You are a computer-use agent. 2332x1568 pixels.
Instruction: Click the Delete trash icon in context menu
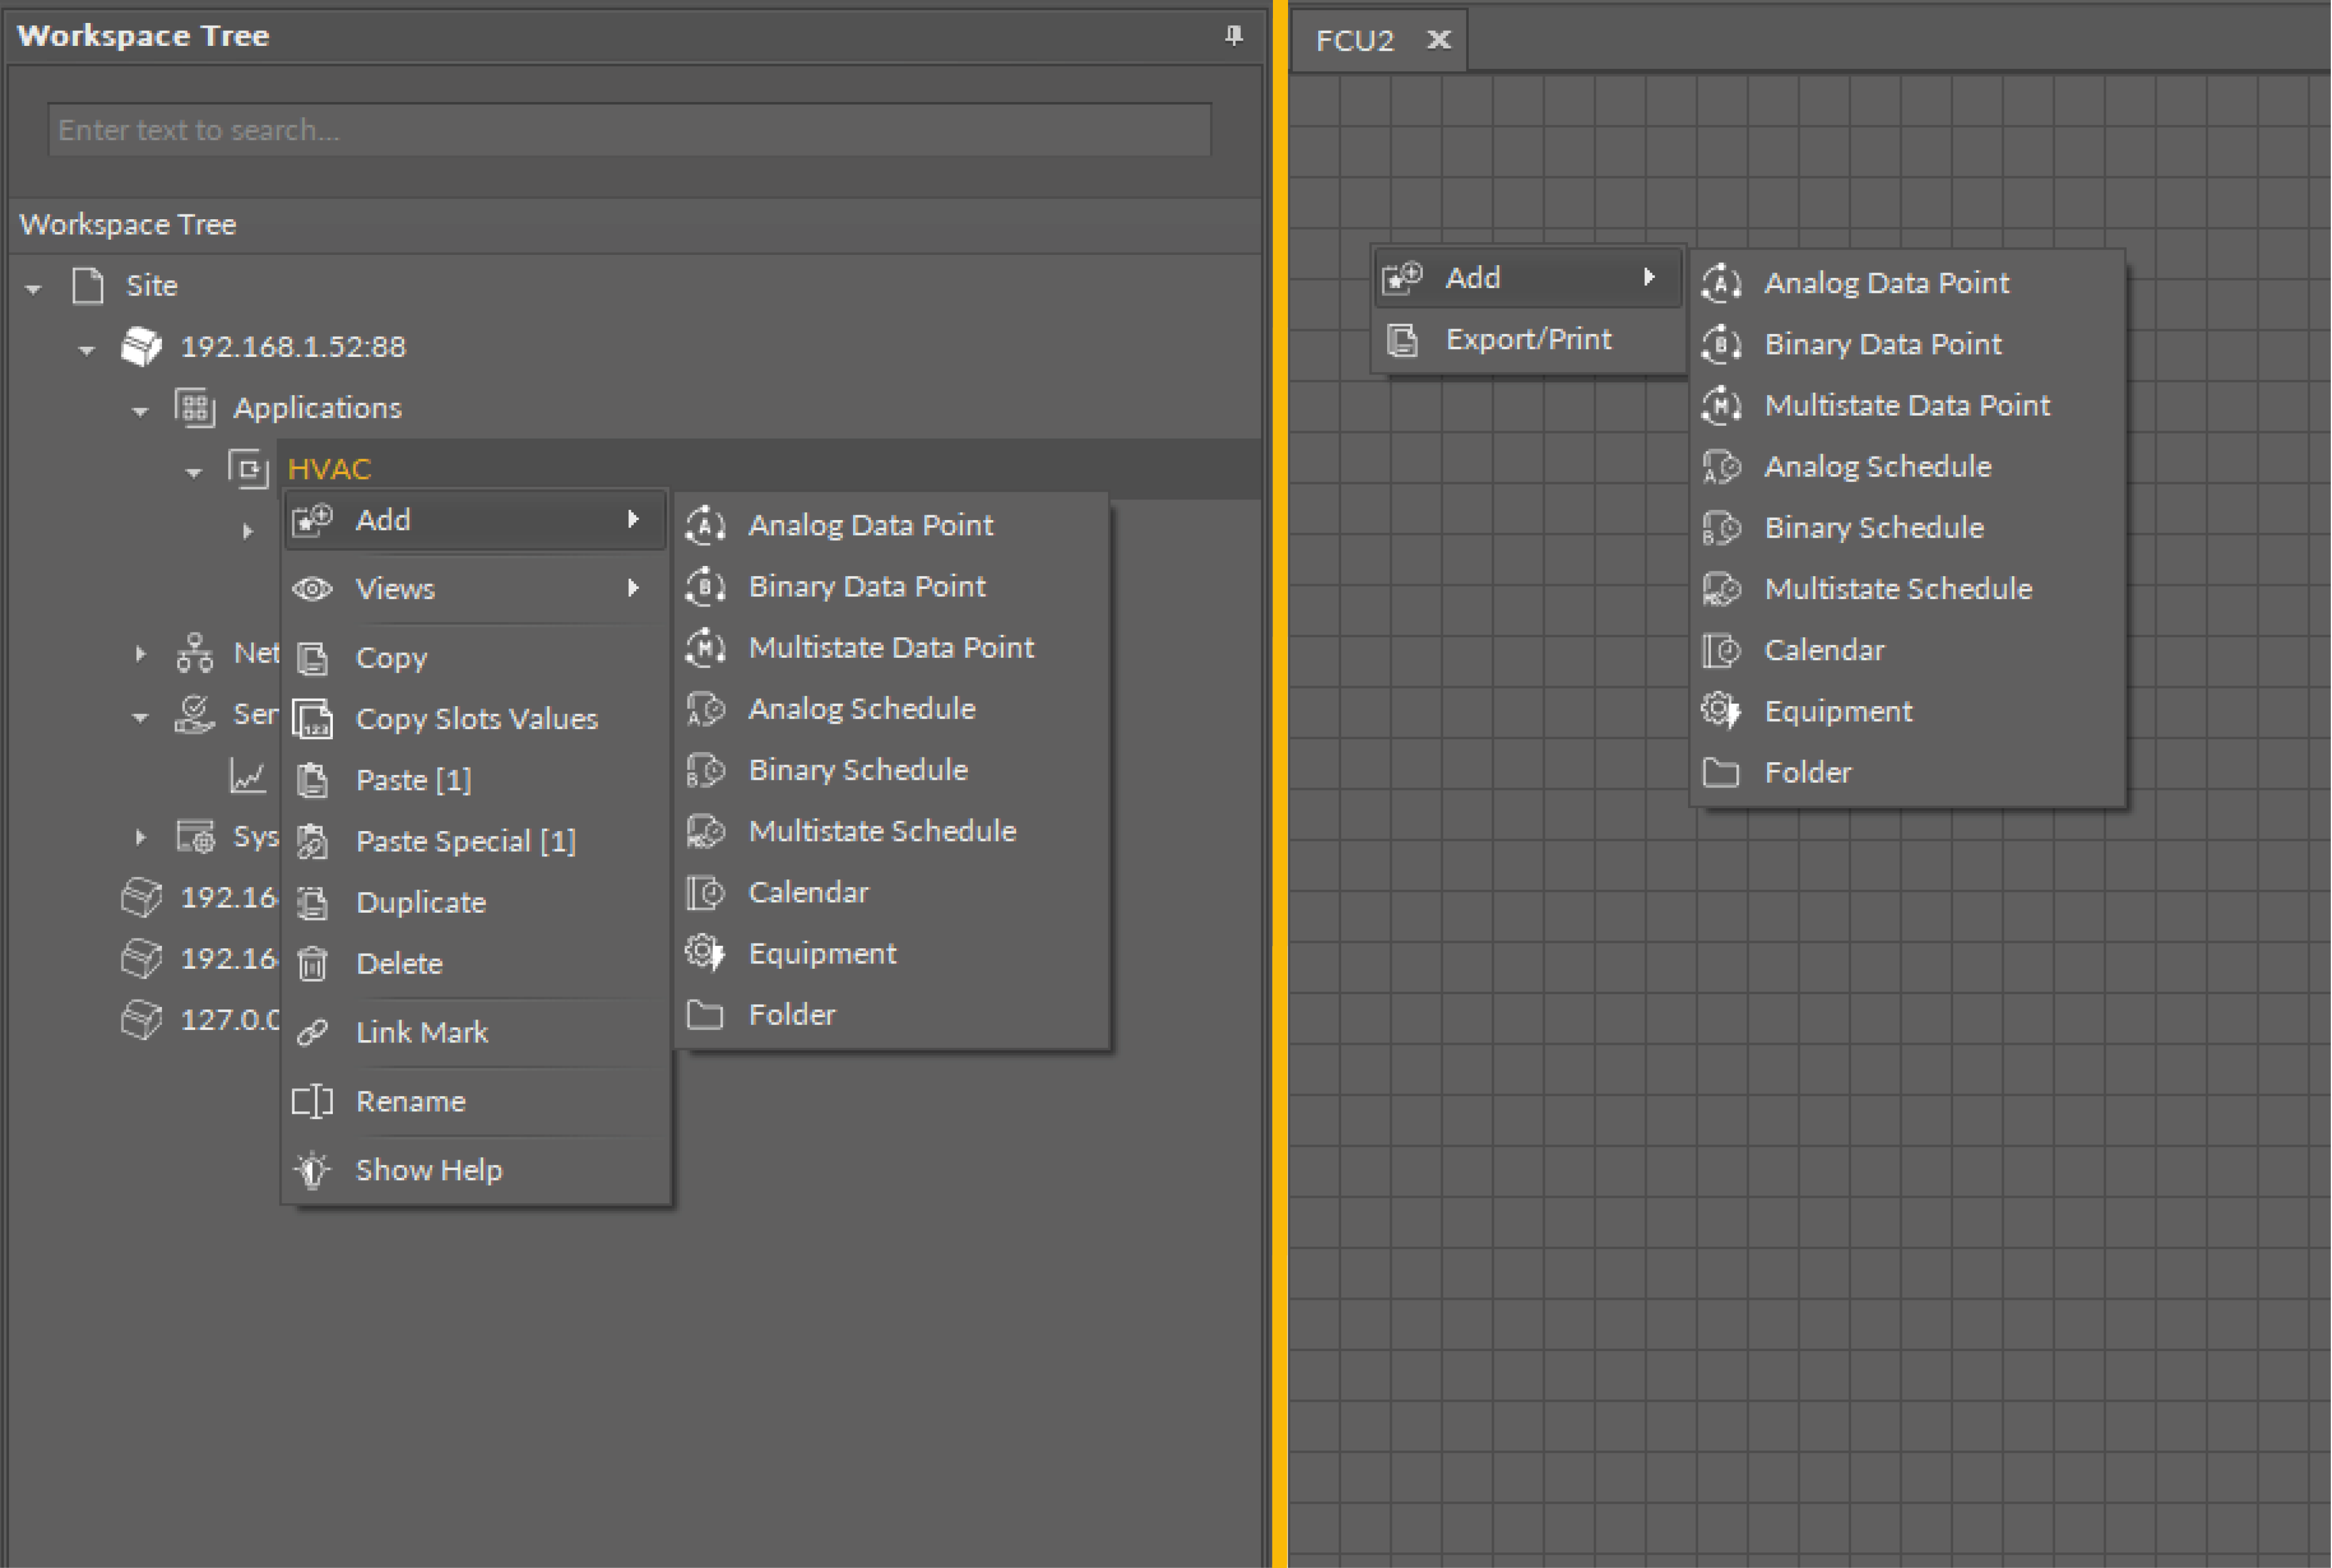[312, 964]
